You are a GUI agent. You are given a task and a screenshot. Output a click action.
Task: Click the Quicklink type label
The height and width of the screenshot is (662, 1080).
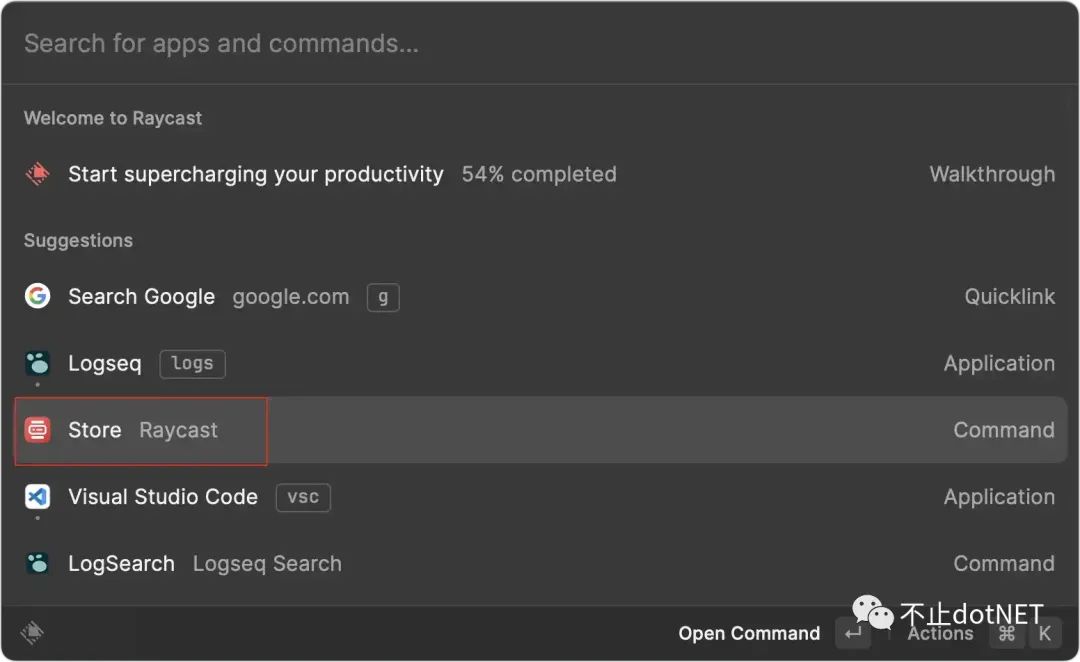[1009, 297]
